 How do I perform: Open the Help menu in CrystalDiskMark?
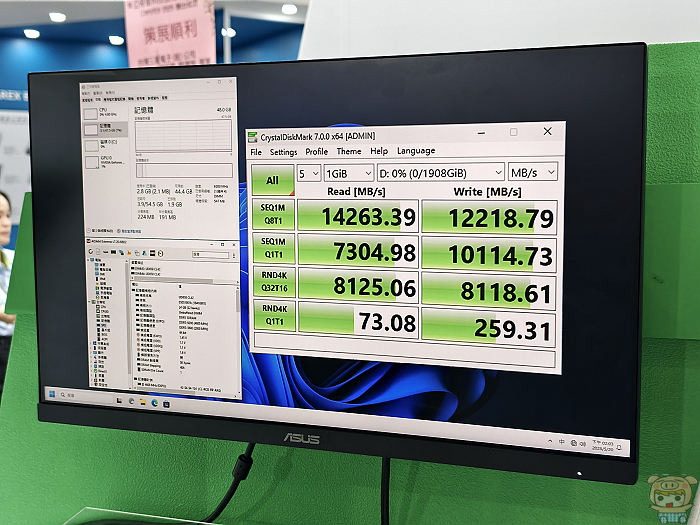click(379, 151)
